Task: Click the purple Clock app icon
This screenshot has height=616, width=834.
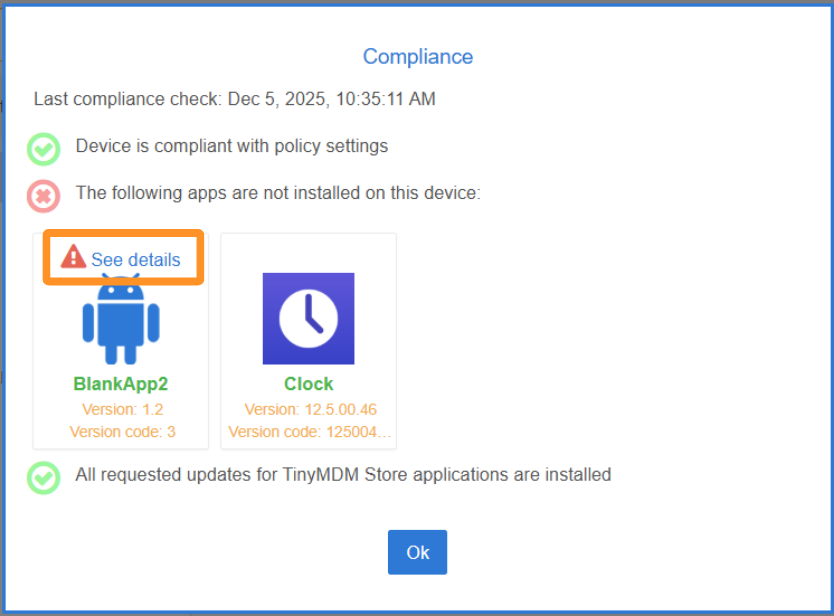Action: click(308, 319)
